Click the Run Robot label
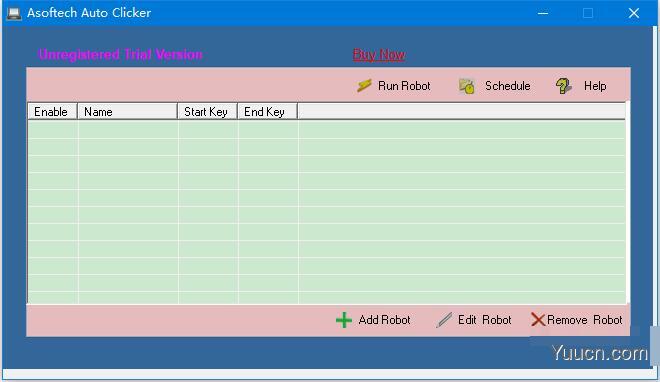660x382 pixels. 404,86
